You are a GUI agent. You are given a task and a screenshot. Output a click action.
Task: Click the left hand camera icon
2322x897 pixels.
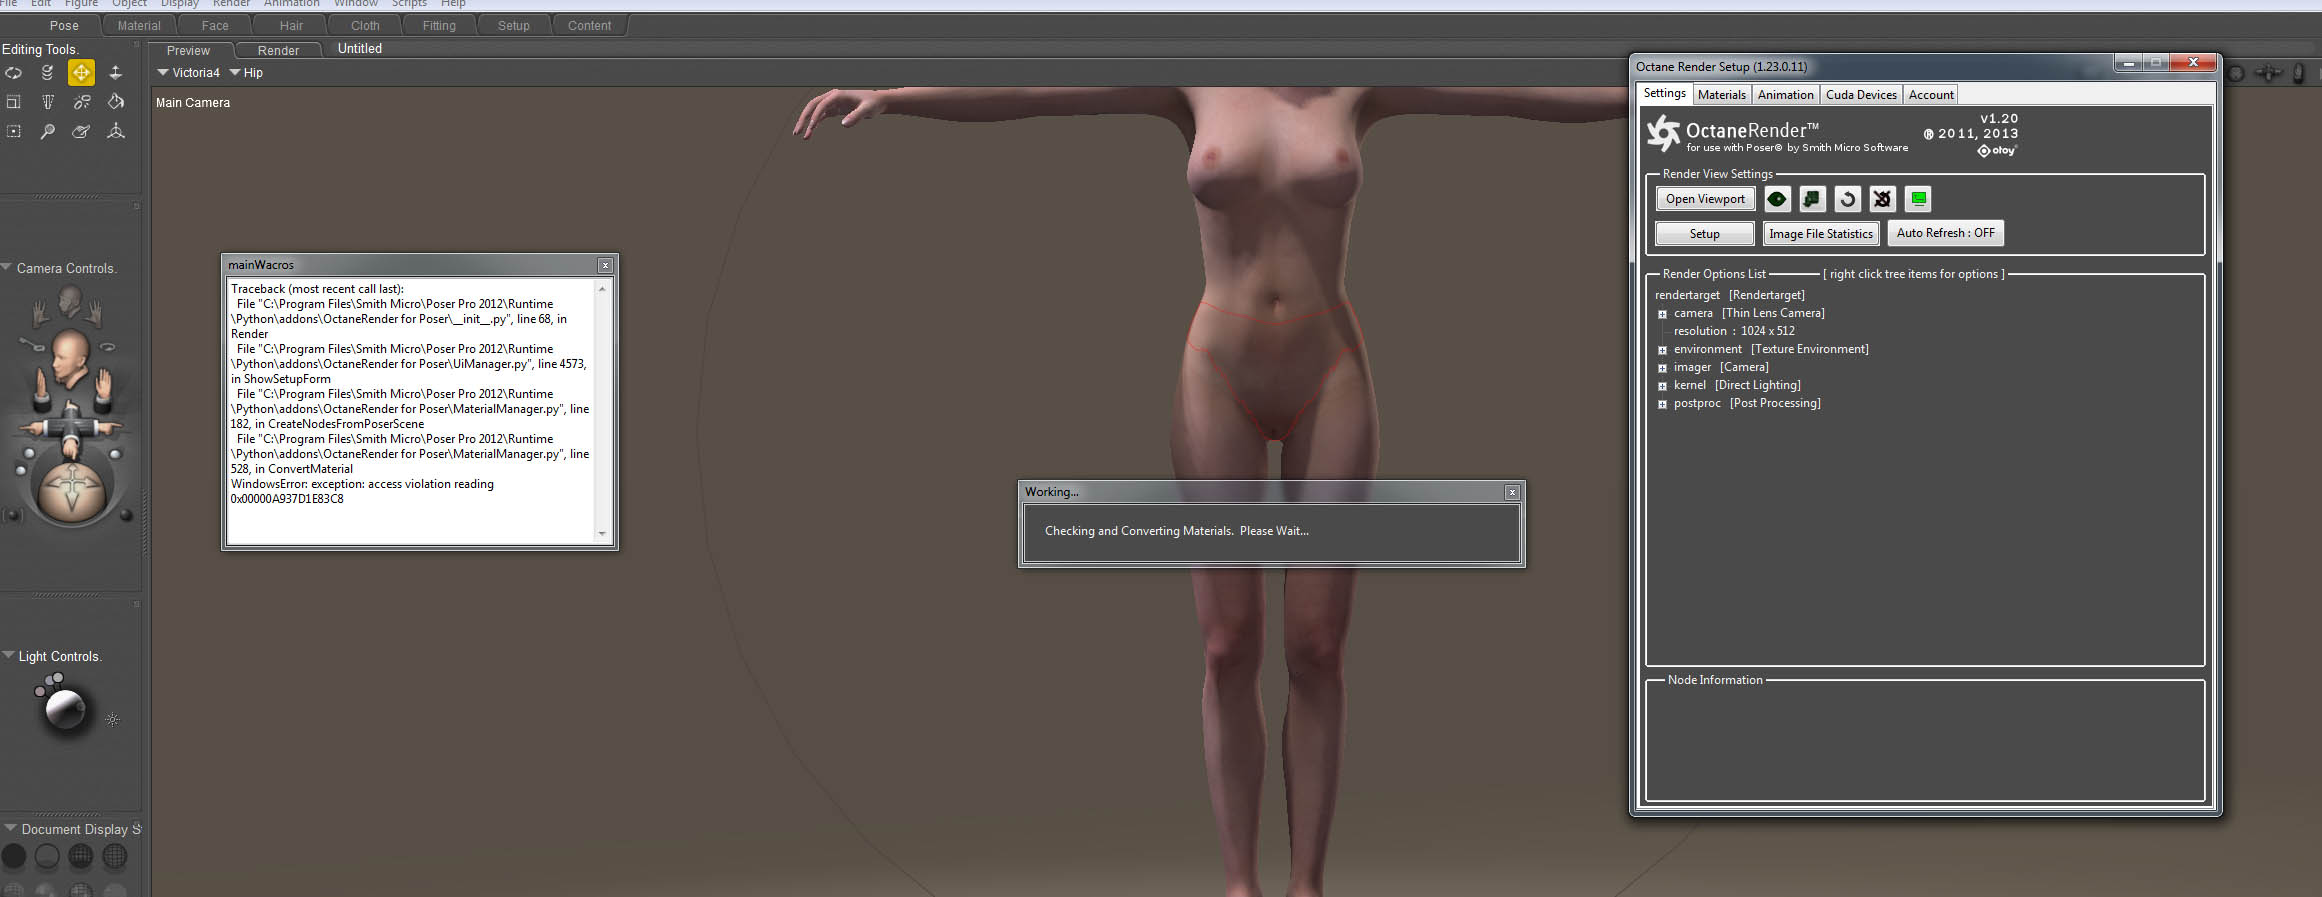tap(41, 315)
